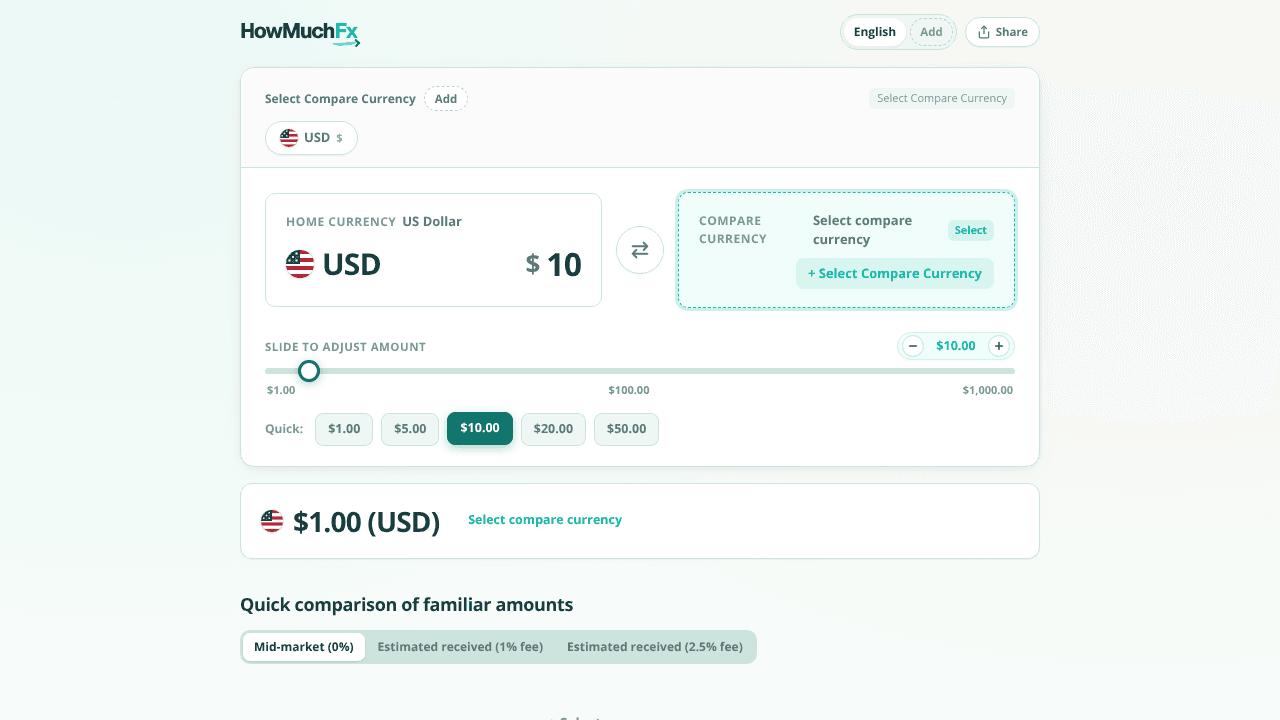Switch to Estimated received (2.5% fee) tab
1280x720 pixels.
tap(655, 647)
